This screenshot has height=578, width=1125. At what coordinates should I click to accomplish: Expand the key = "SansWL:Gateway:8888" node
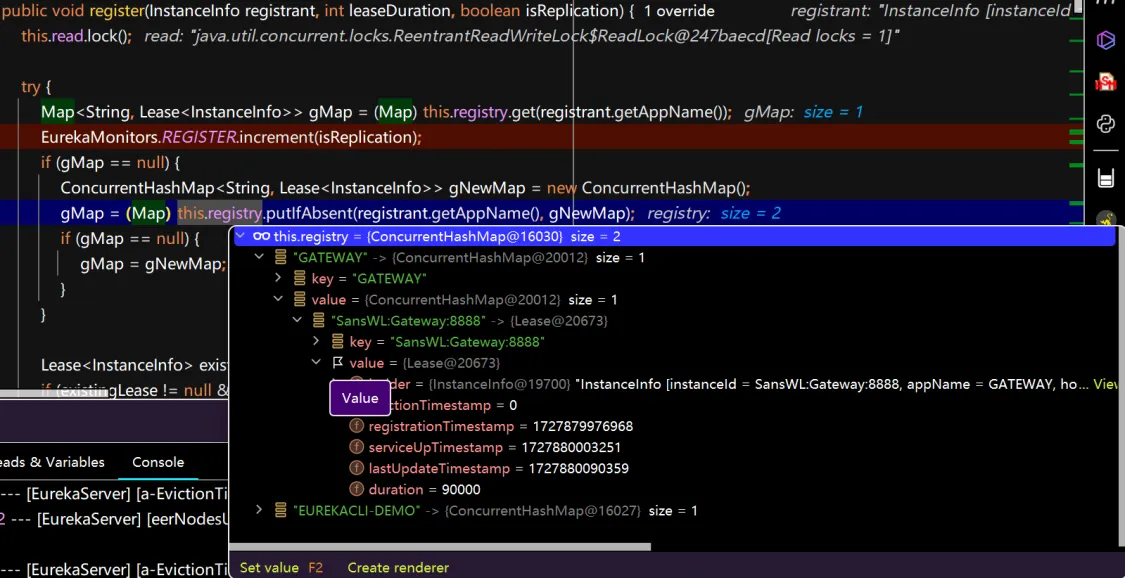317,342
